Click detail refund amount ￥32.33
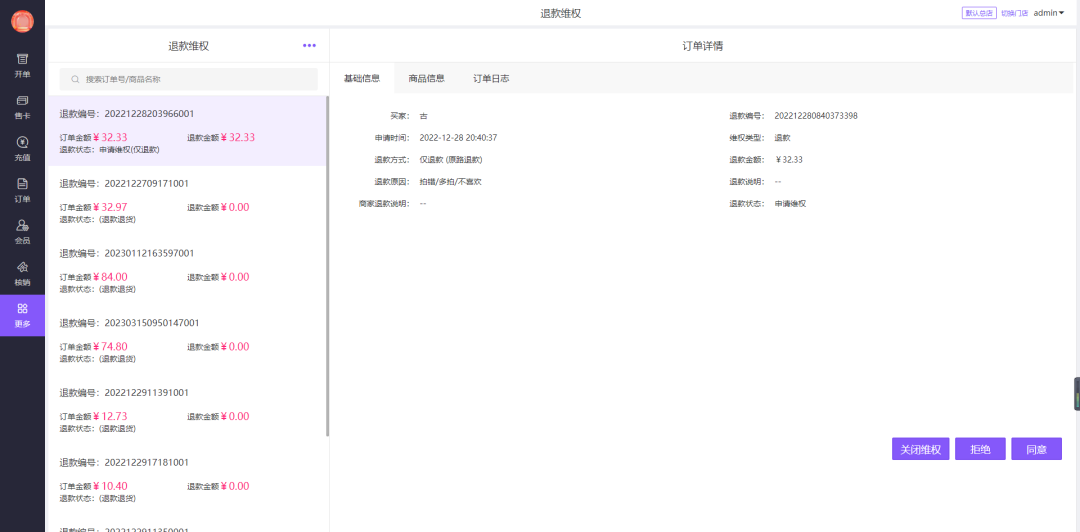The image size is (1080, 532). point(789,160)
